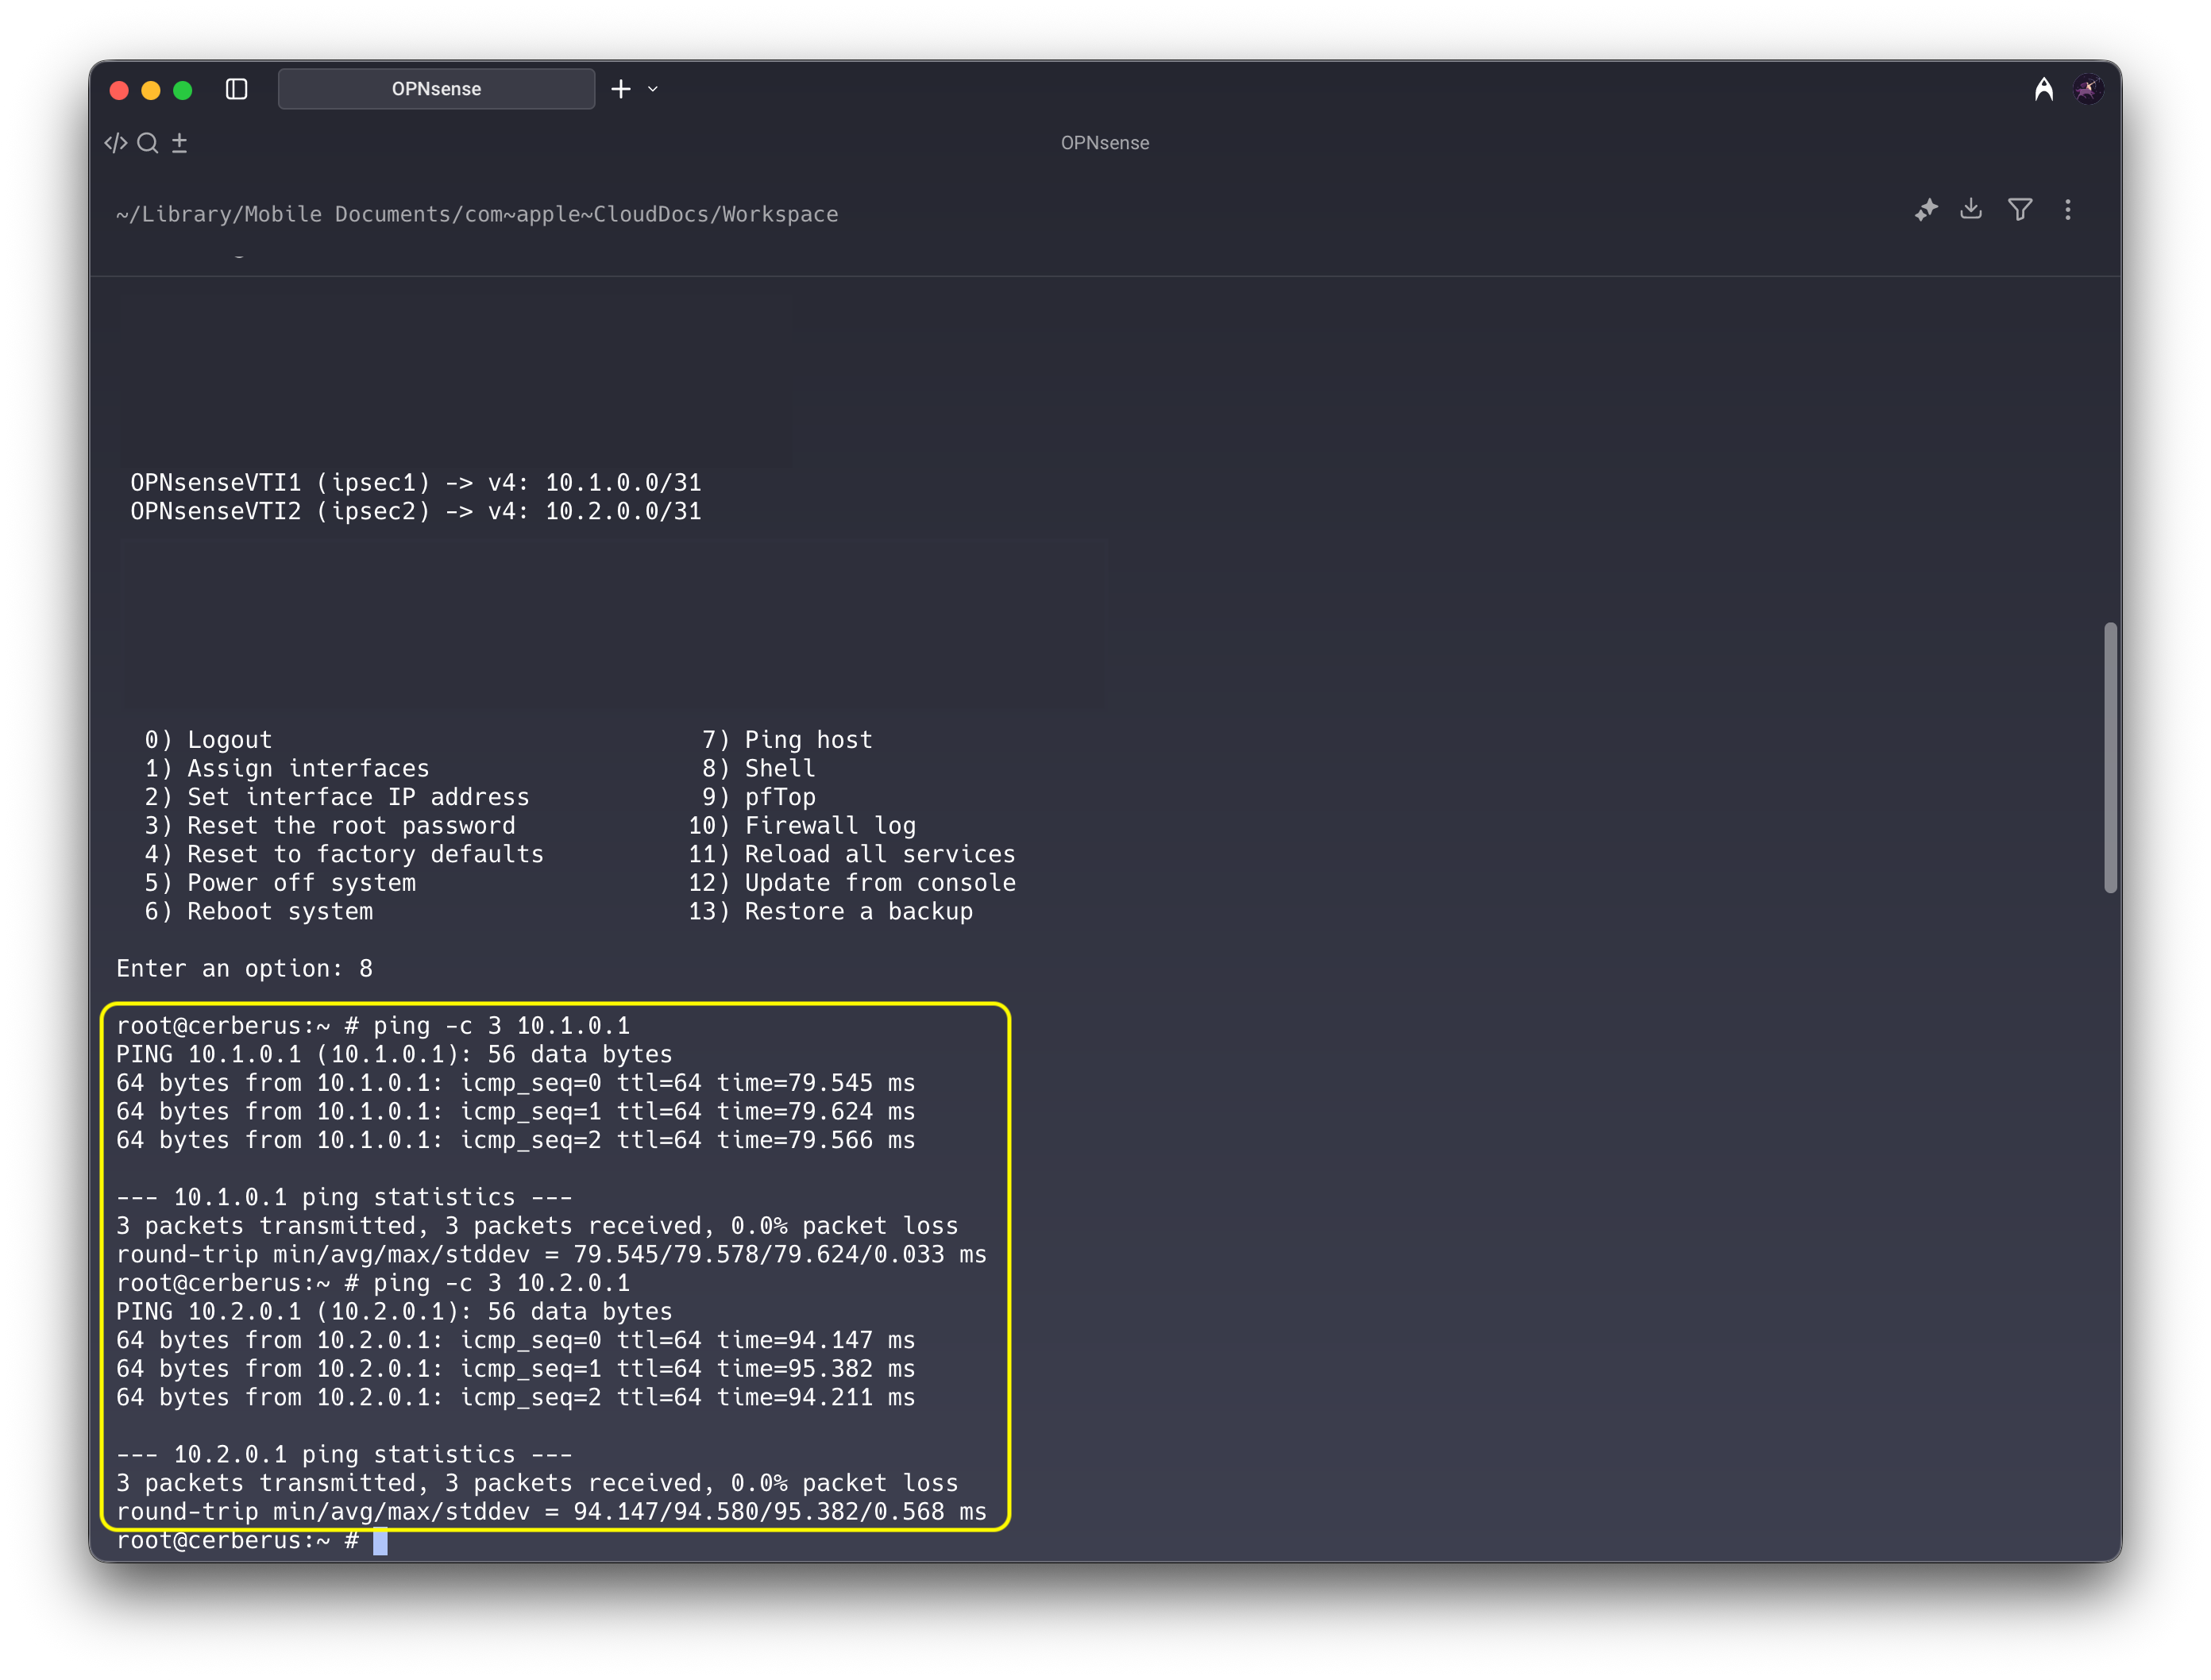Open the three-dot block menu
Viewport: 2211px width, 1680px height.
pyautogui.click(x=2068, y=210)
